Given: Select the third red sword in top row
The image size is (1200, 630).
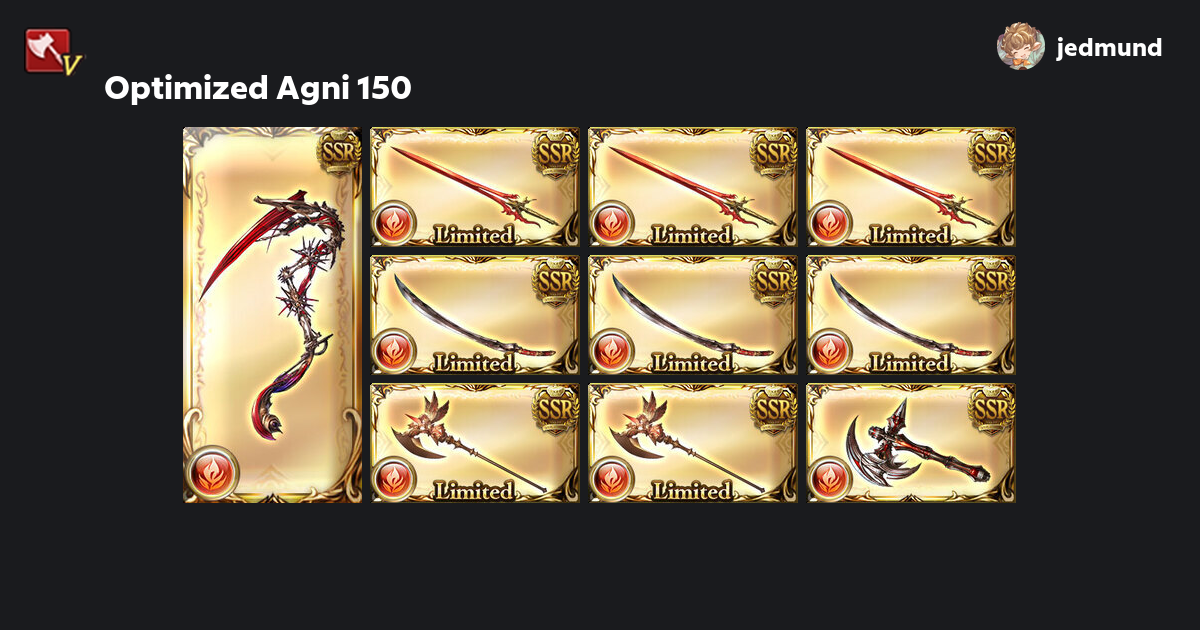Looking at the screenshot, I should pyautogui.click(x=911, y=187).
